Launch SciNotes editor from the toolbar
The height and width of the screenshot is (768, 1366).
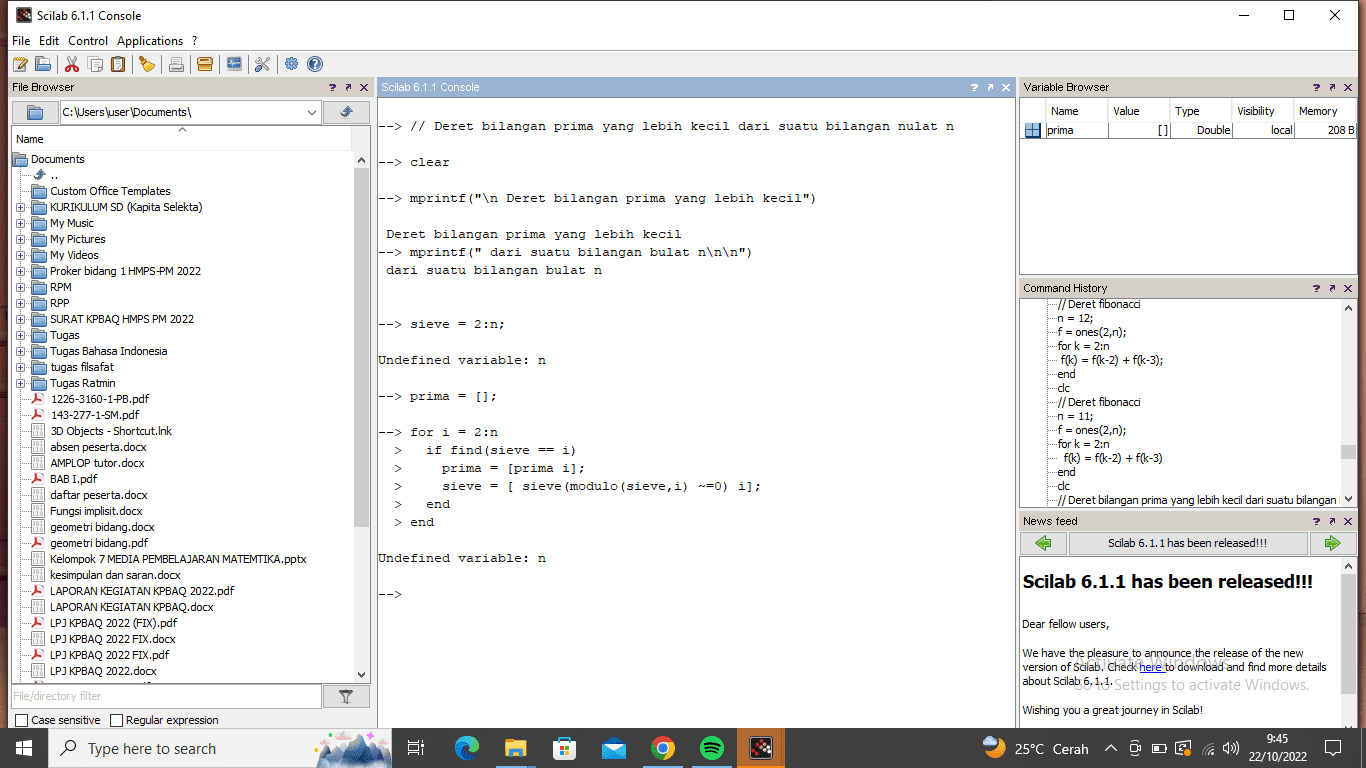(20, 64)
